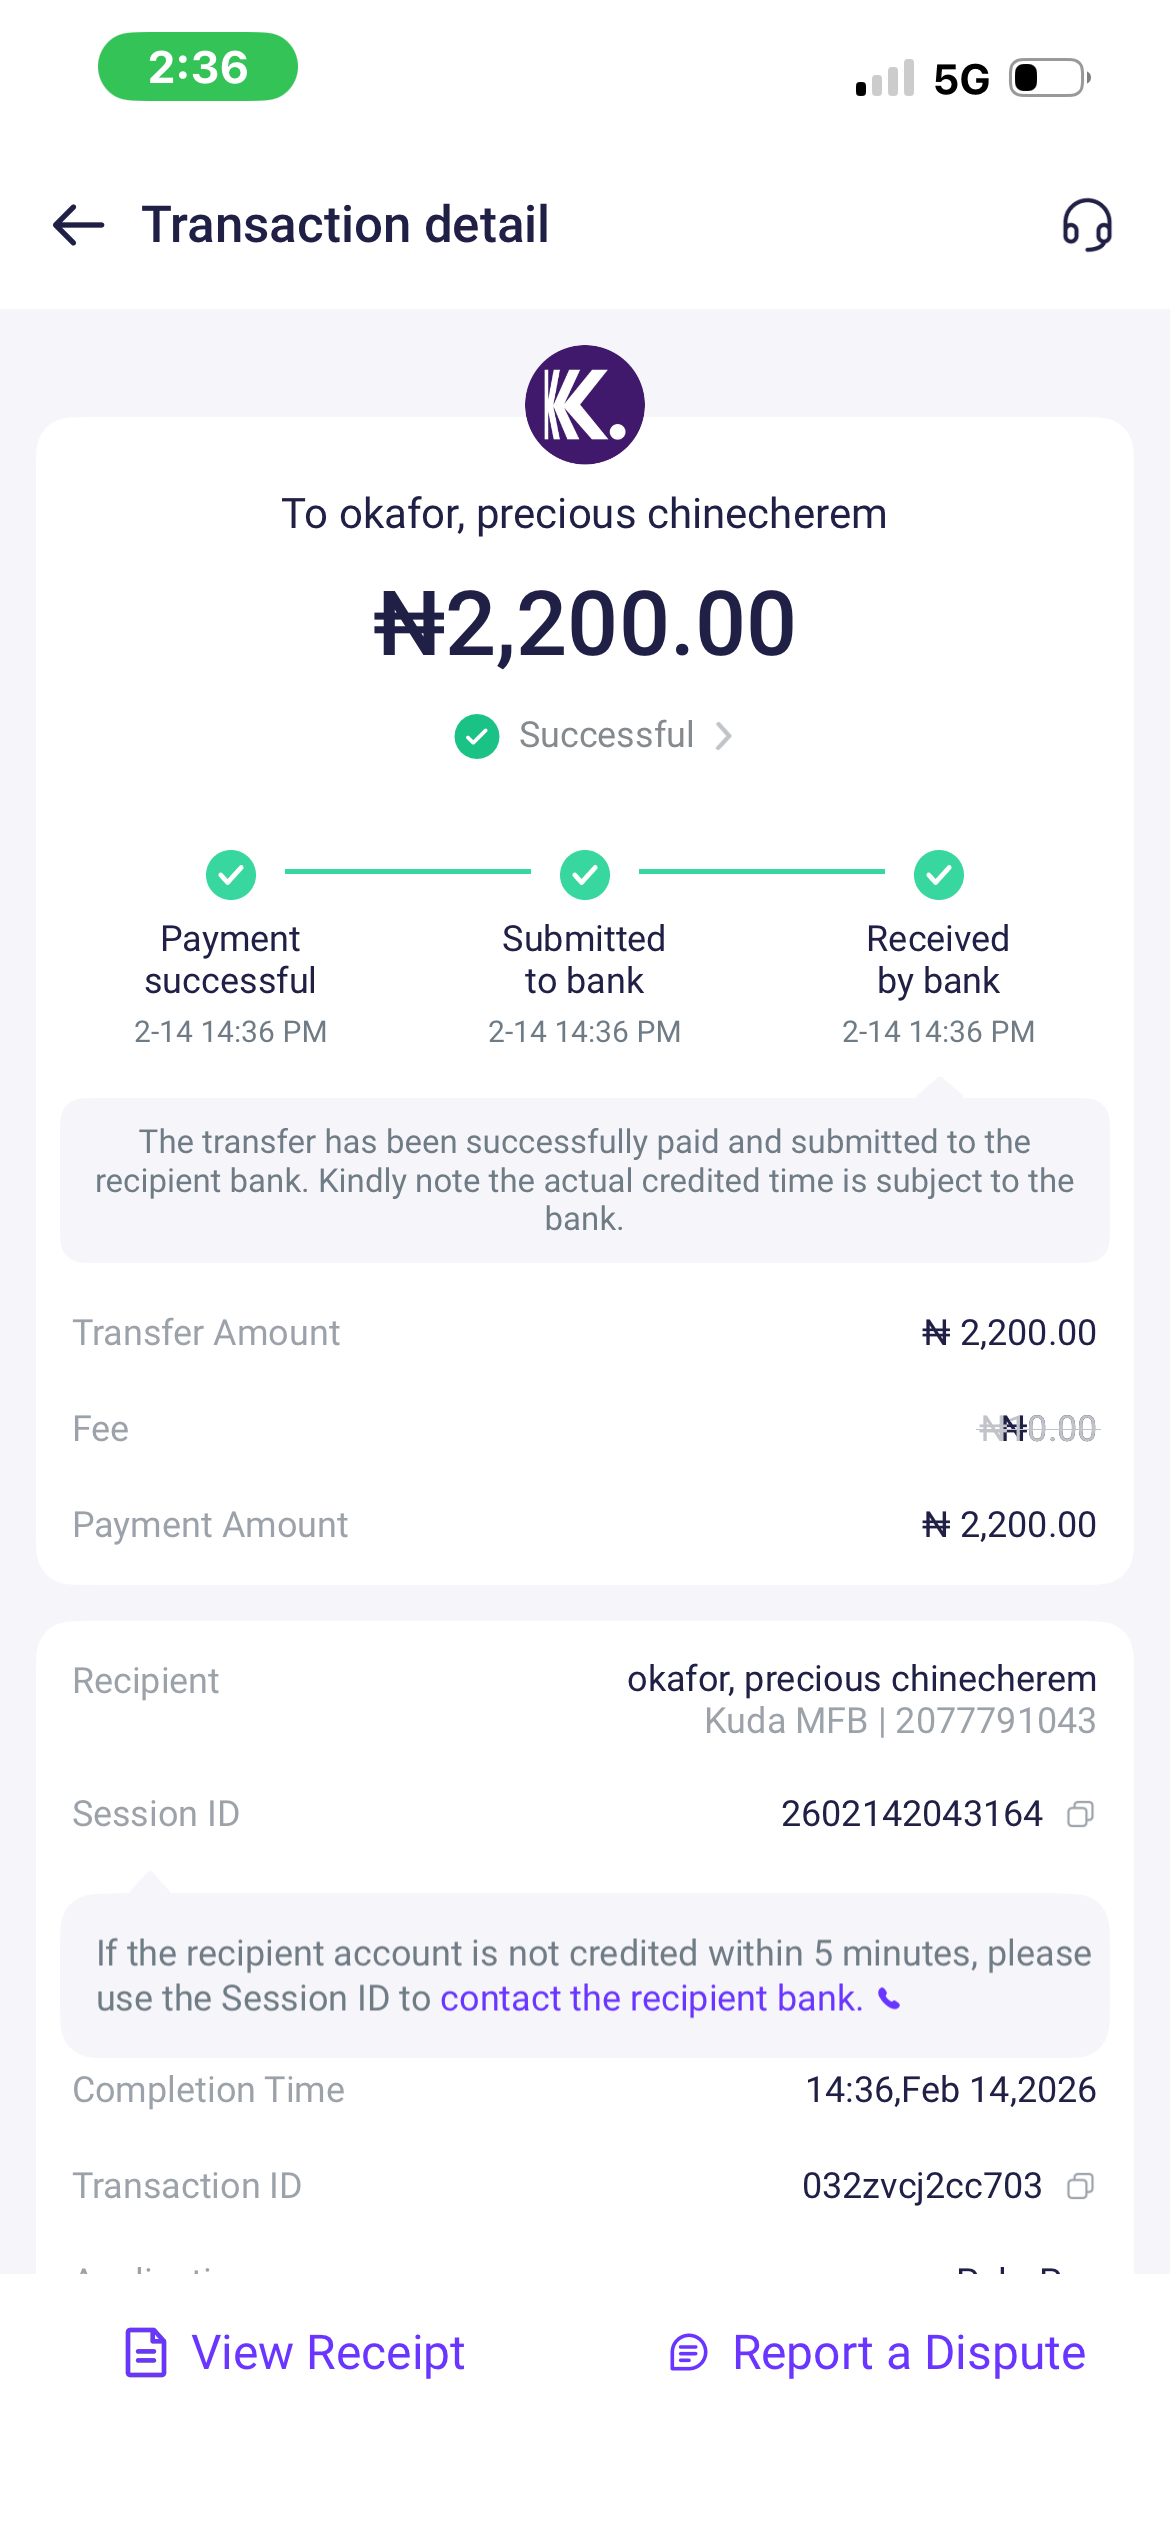This screenshot has width=1170, height=2532.
Task: Tap the battery indicator in status bar
Action: coord(1048,78)
